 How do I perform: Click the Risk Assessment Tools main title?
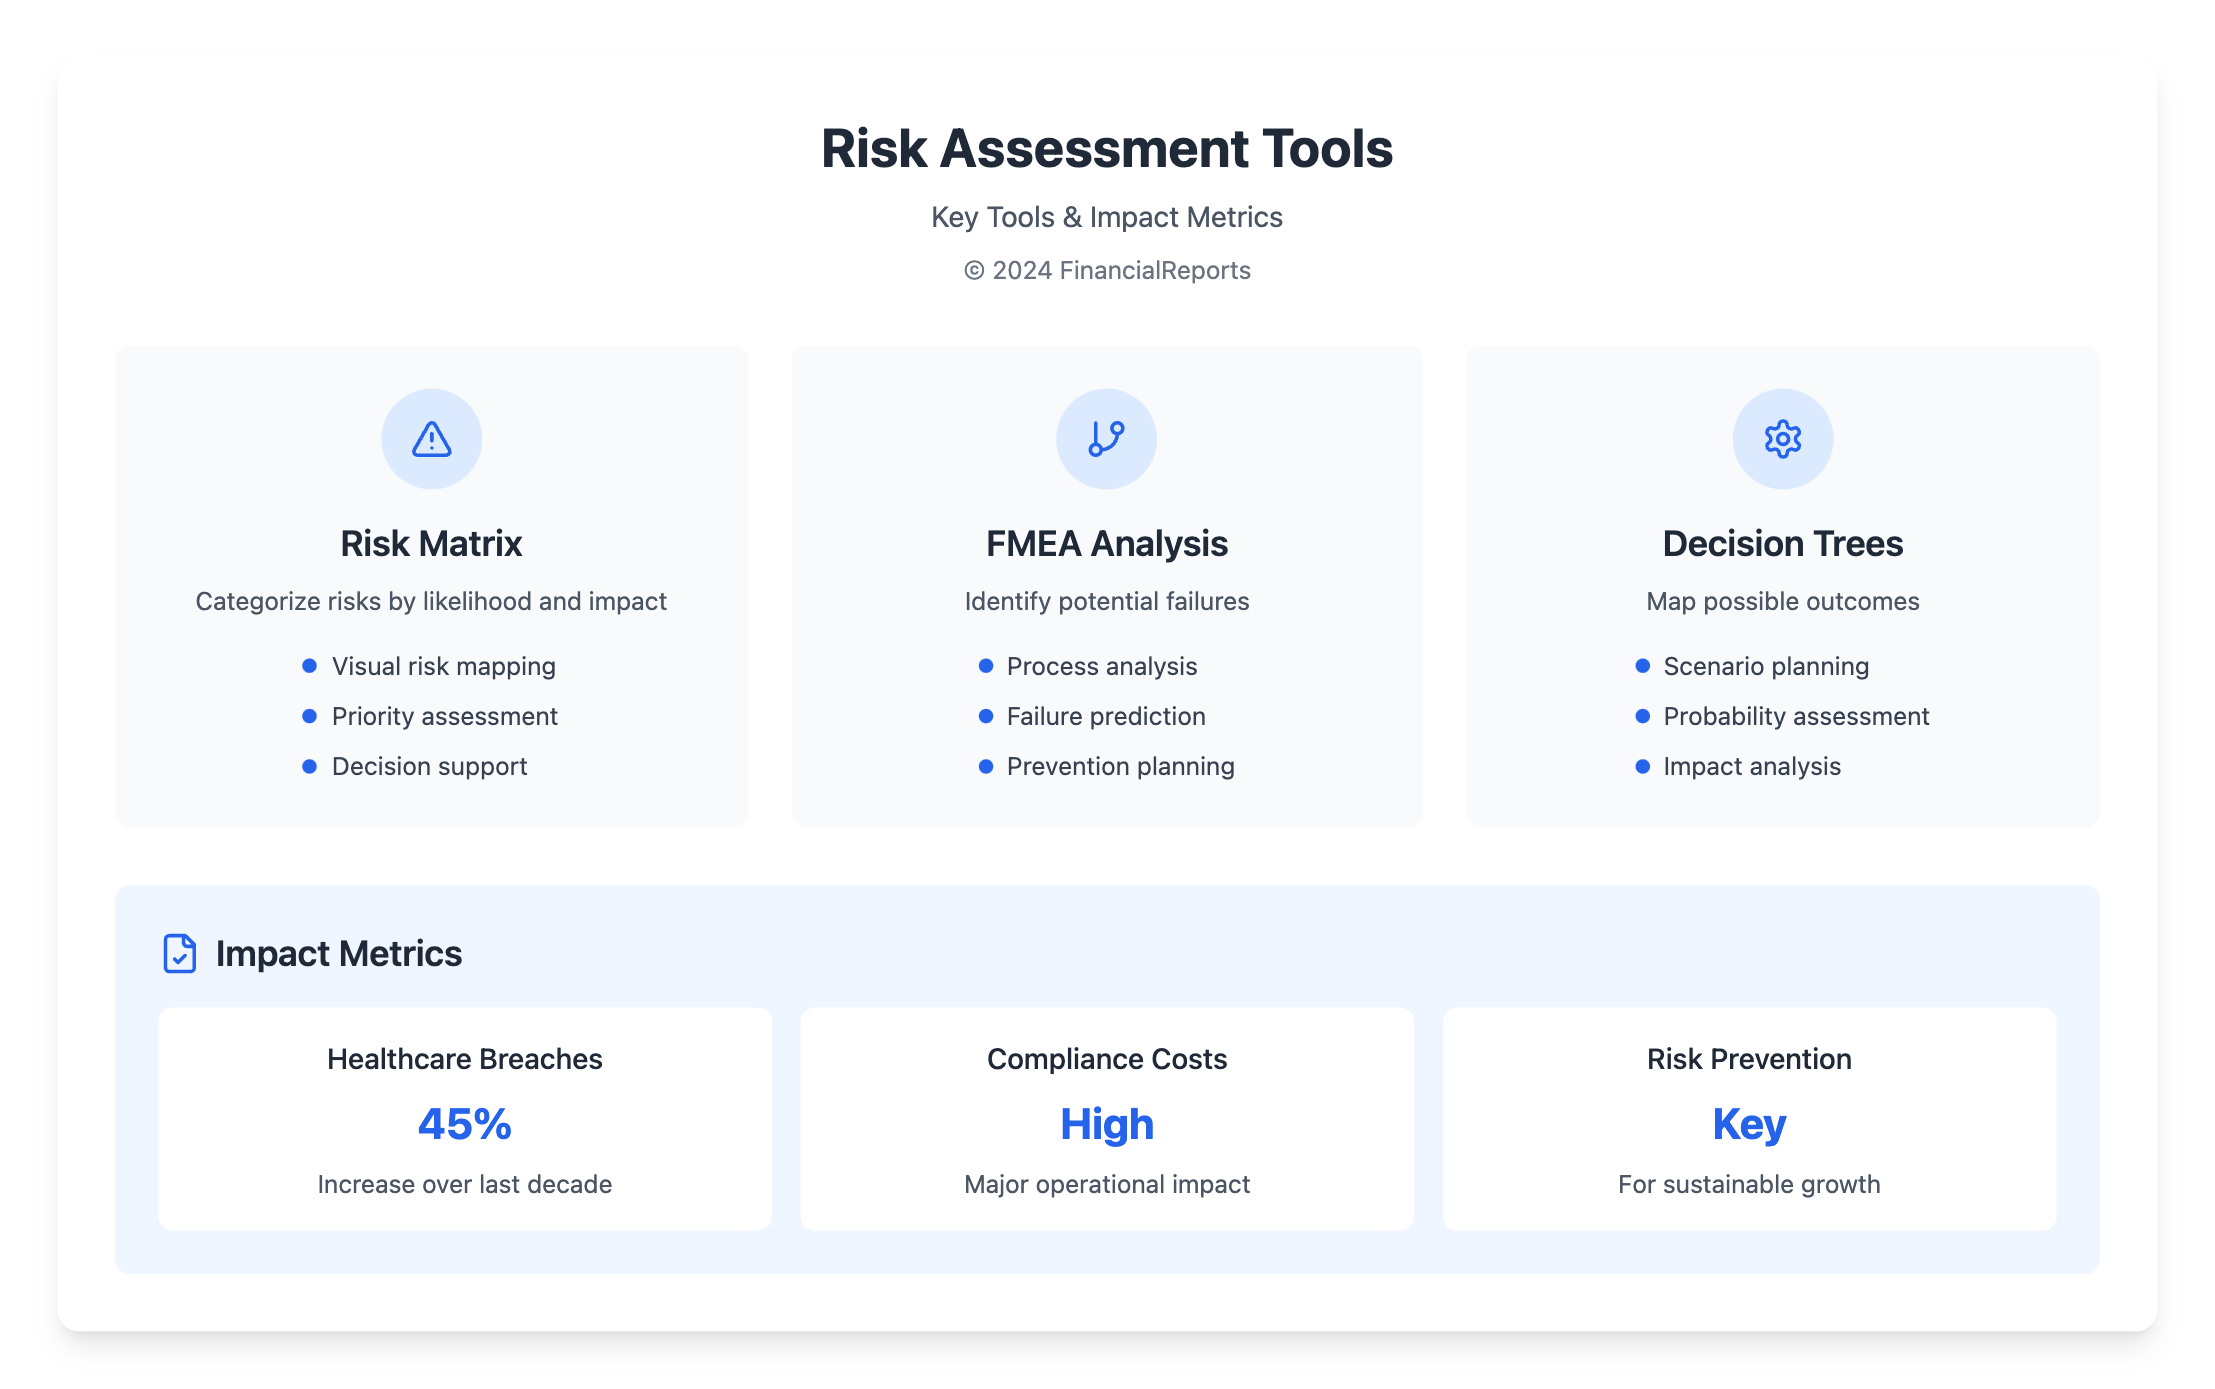(x=1106, y=149)
